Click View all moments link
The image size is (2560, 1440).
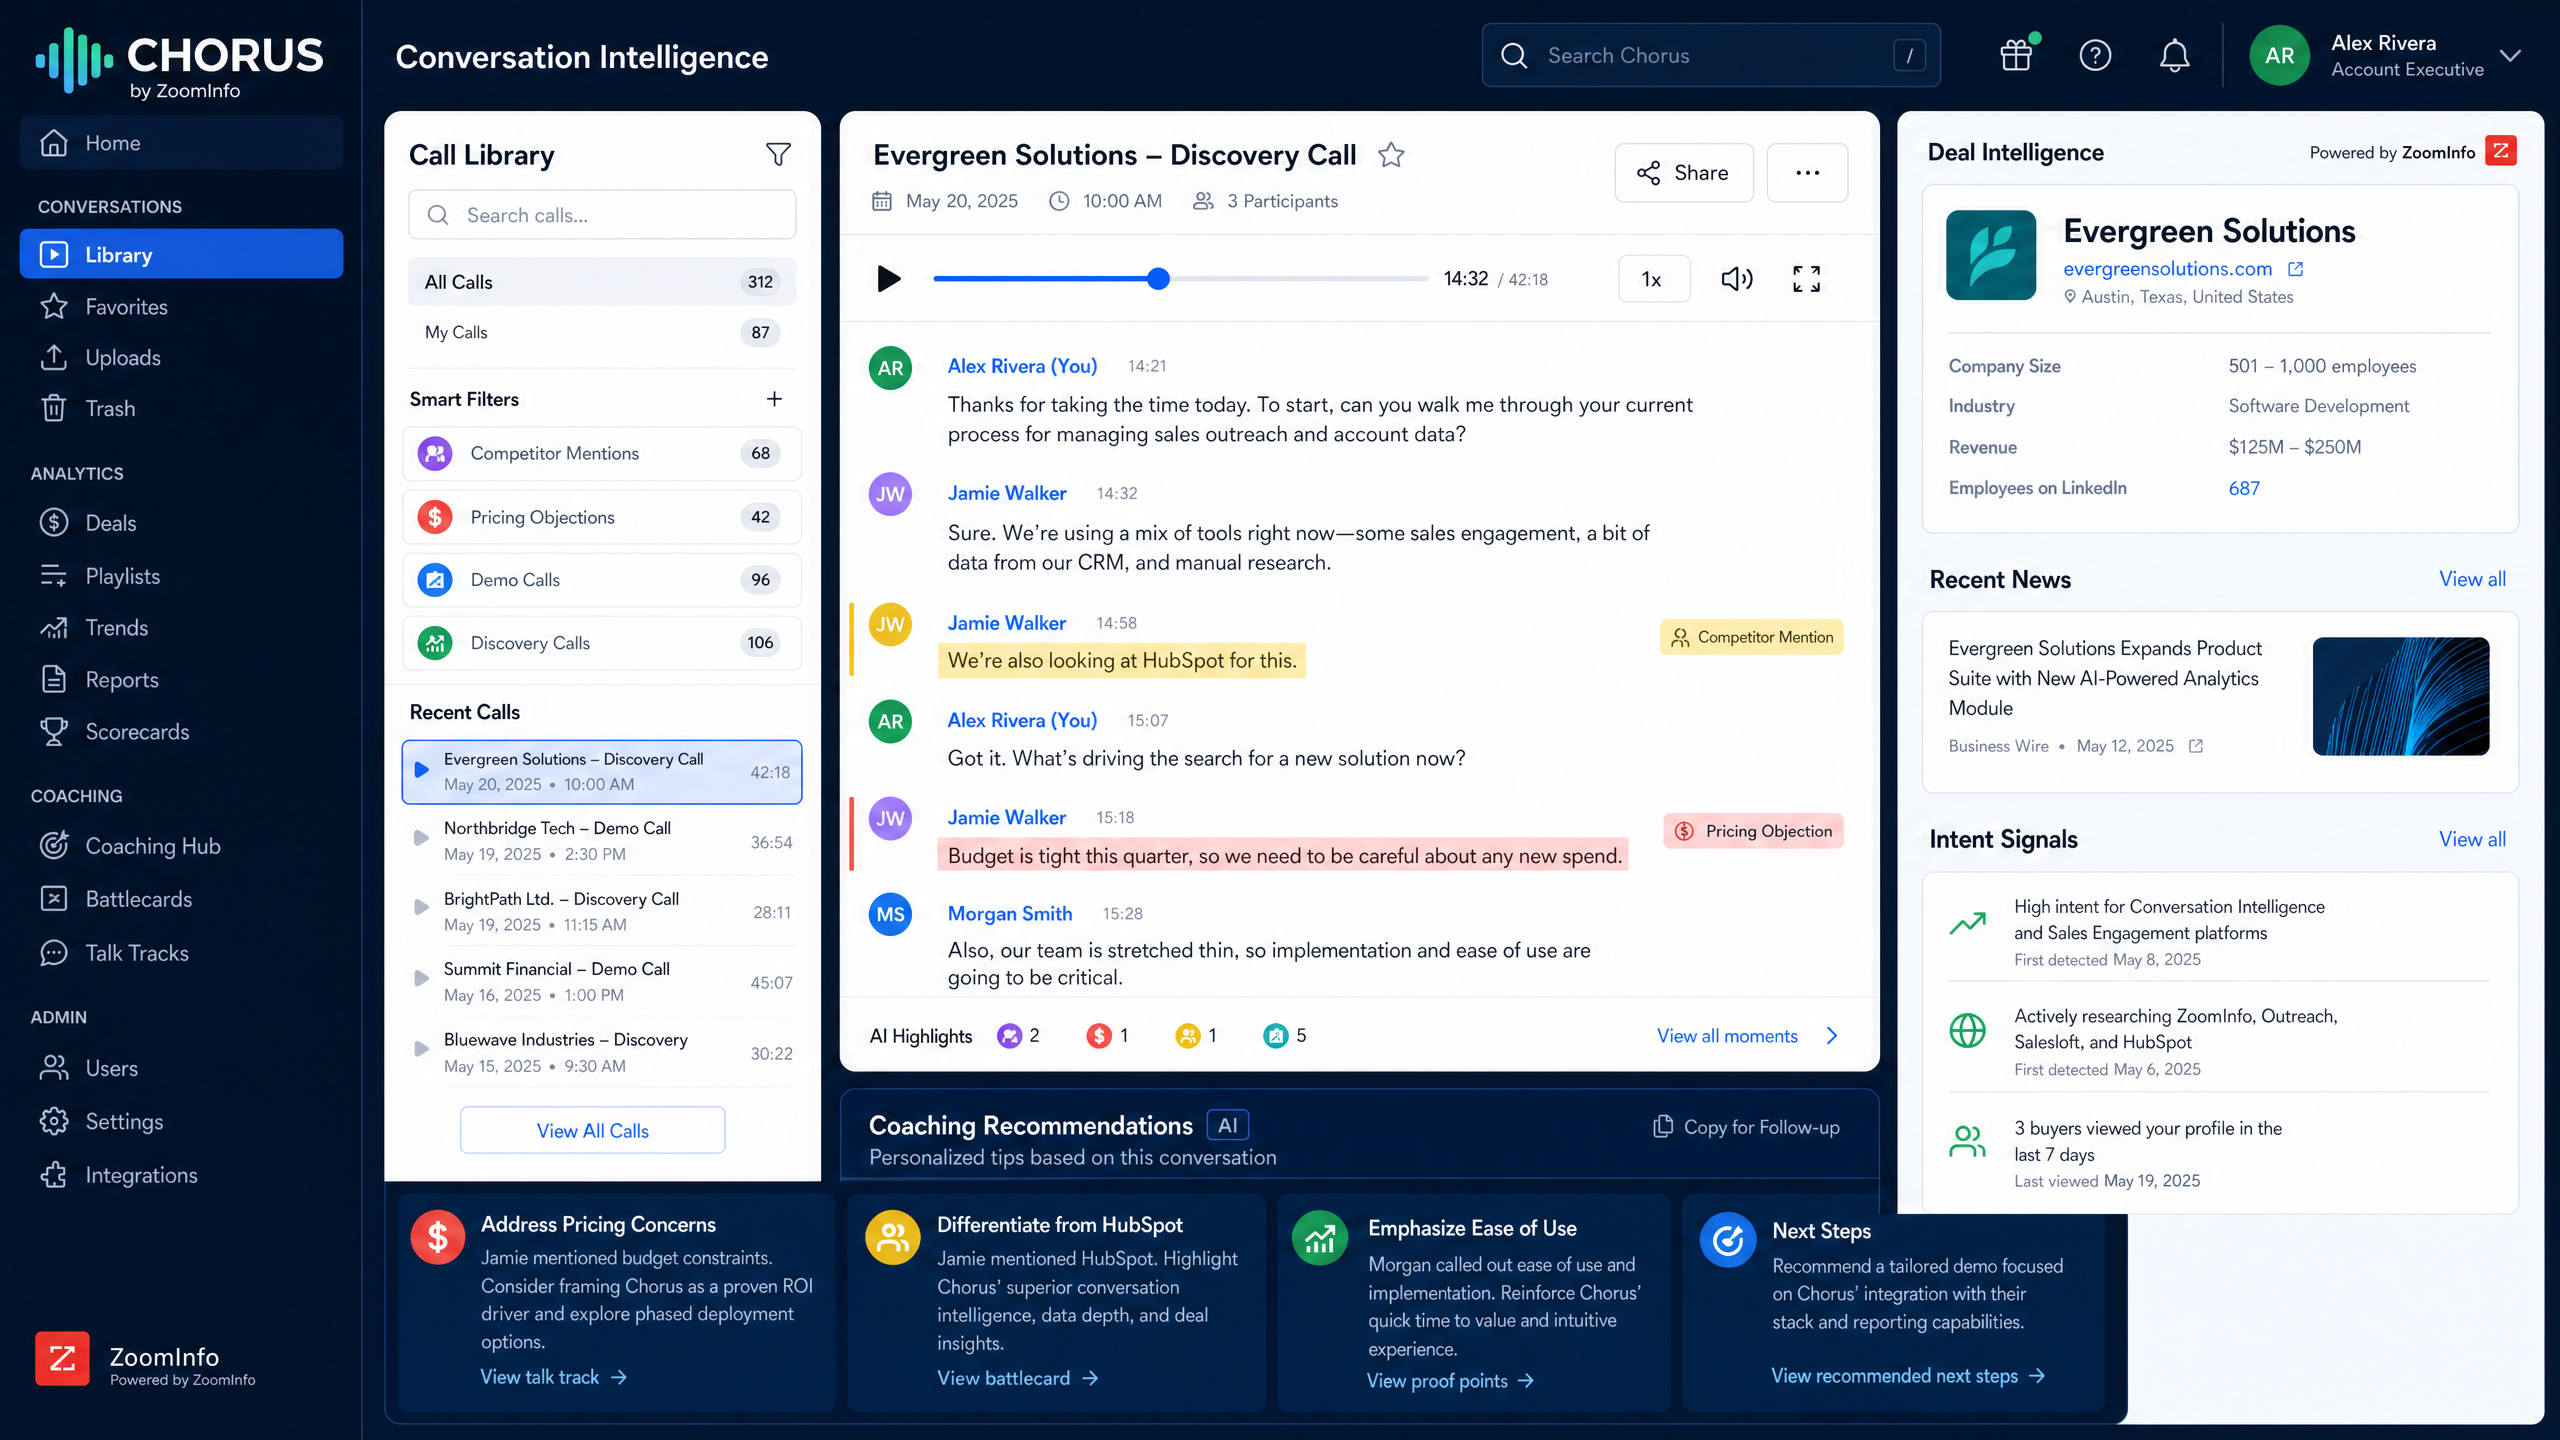tap(1747, 1036)
